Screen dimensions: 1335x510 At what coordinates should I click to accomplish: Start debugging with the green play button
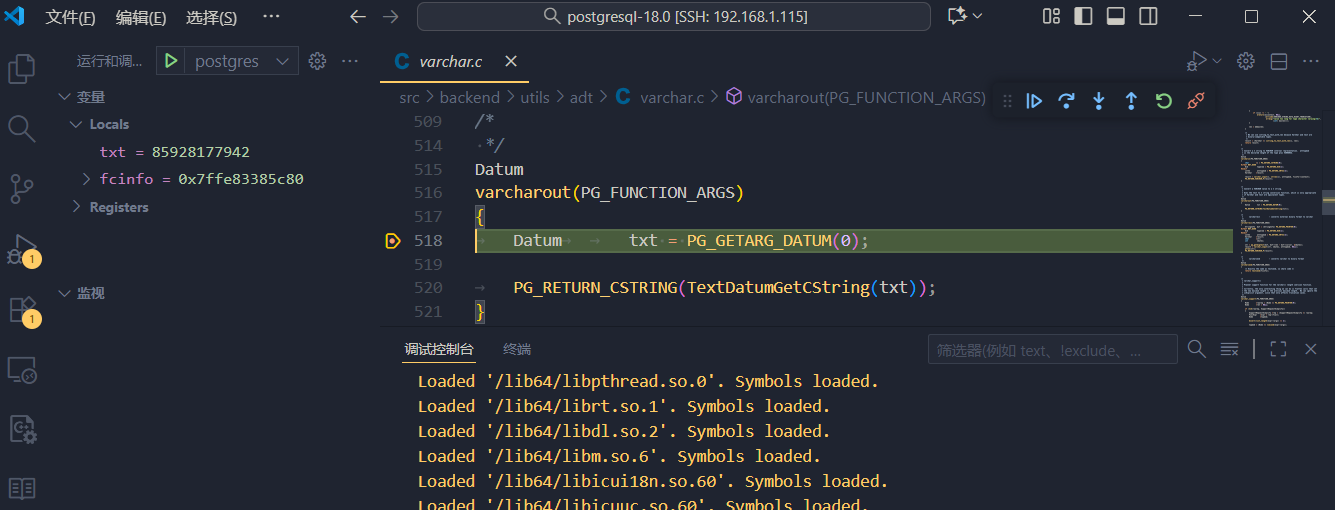171,61
